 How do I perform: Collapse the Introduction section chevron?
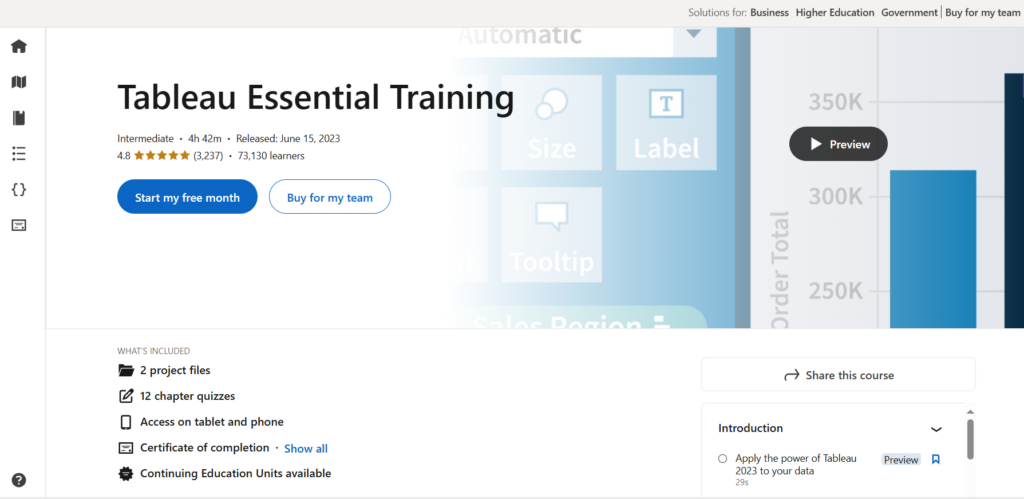(x=936, y=429)
